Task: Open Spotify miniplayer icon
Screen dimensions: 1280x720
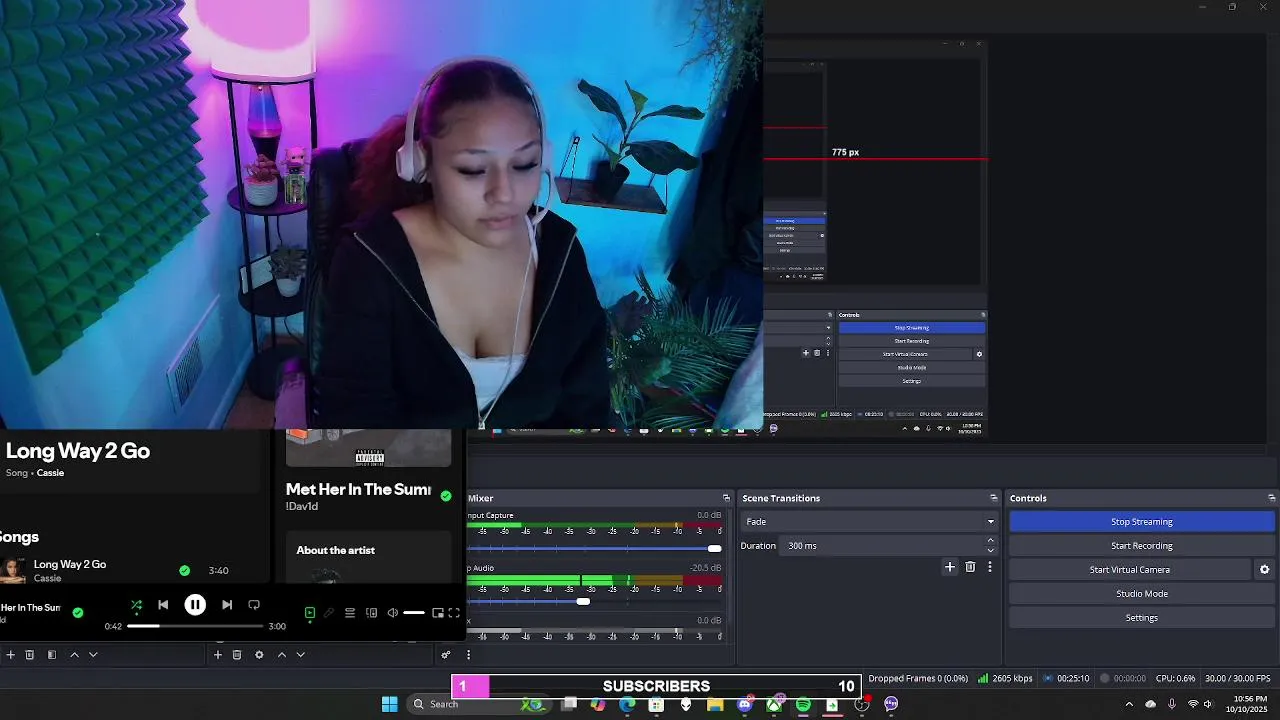Action: 437,613
